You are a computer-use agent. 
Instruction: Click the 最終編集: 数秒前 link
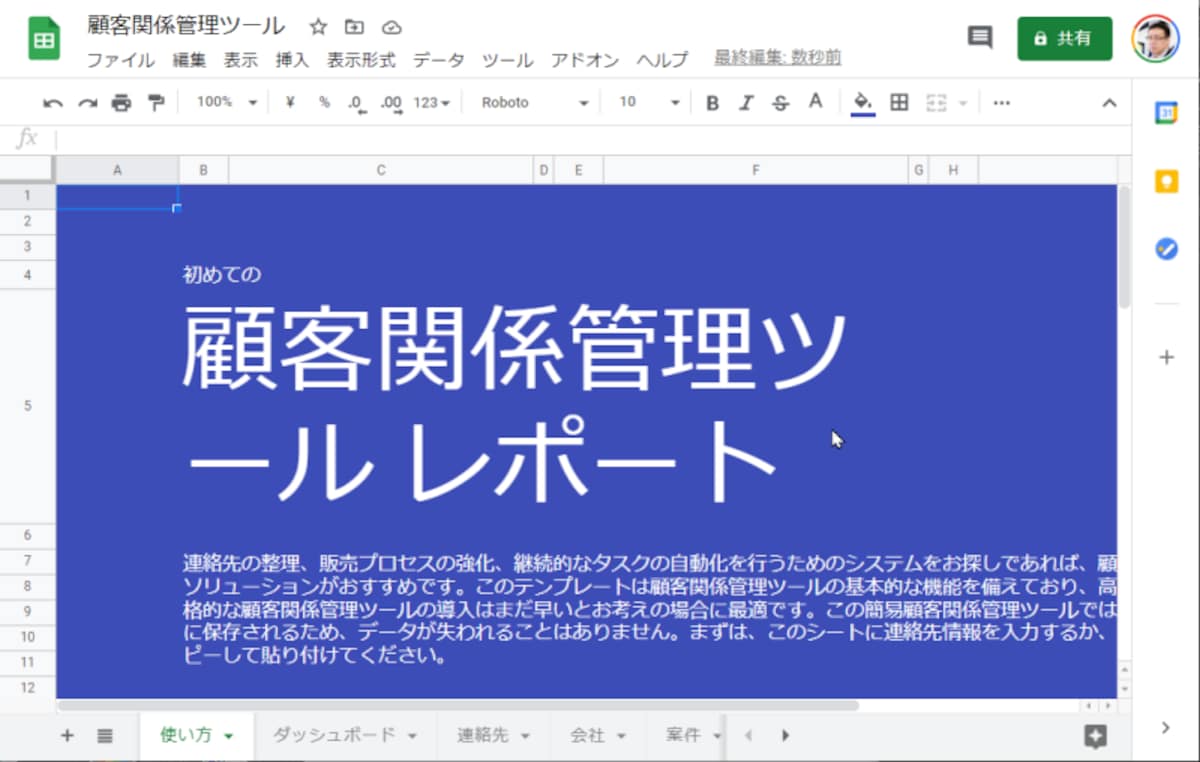click(x=778, y=58)
